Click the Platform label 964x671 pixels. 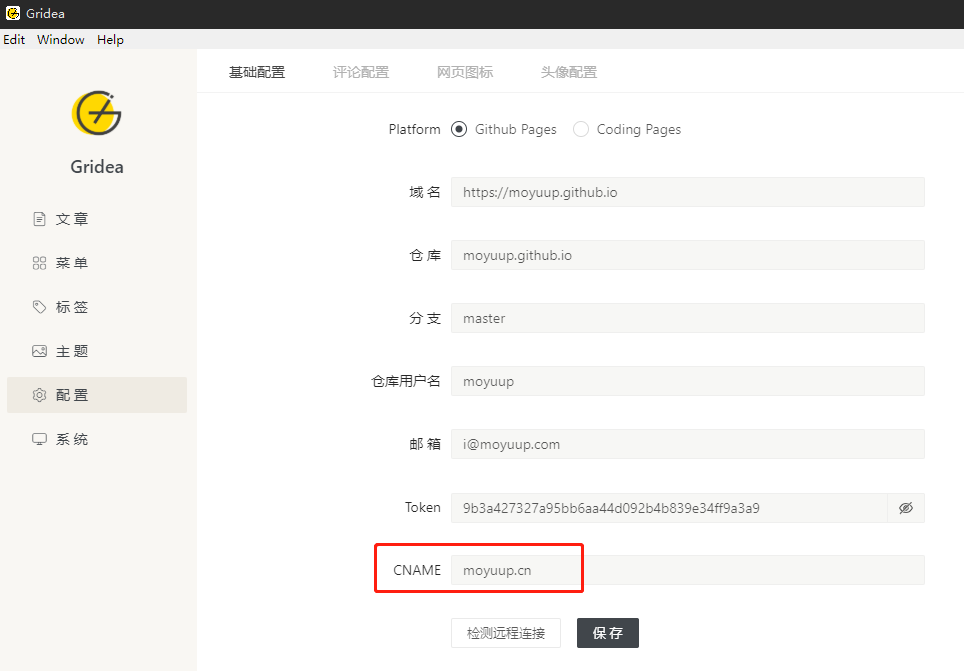coord(414,129)
